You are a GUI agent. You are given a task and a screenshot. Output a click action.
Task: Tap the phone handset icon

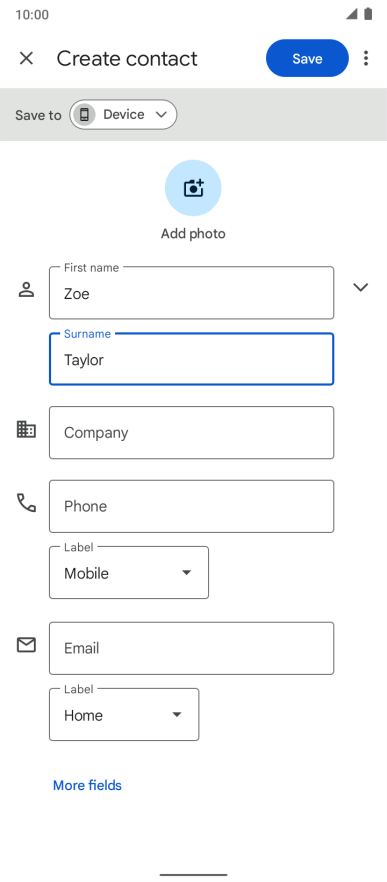pyautogui.click(x=26, y=502)
